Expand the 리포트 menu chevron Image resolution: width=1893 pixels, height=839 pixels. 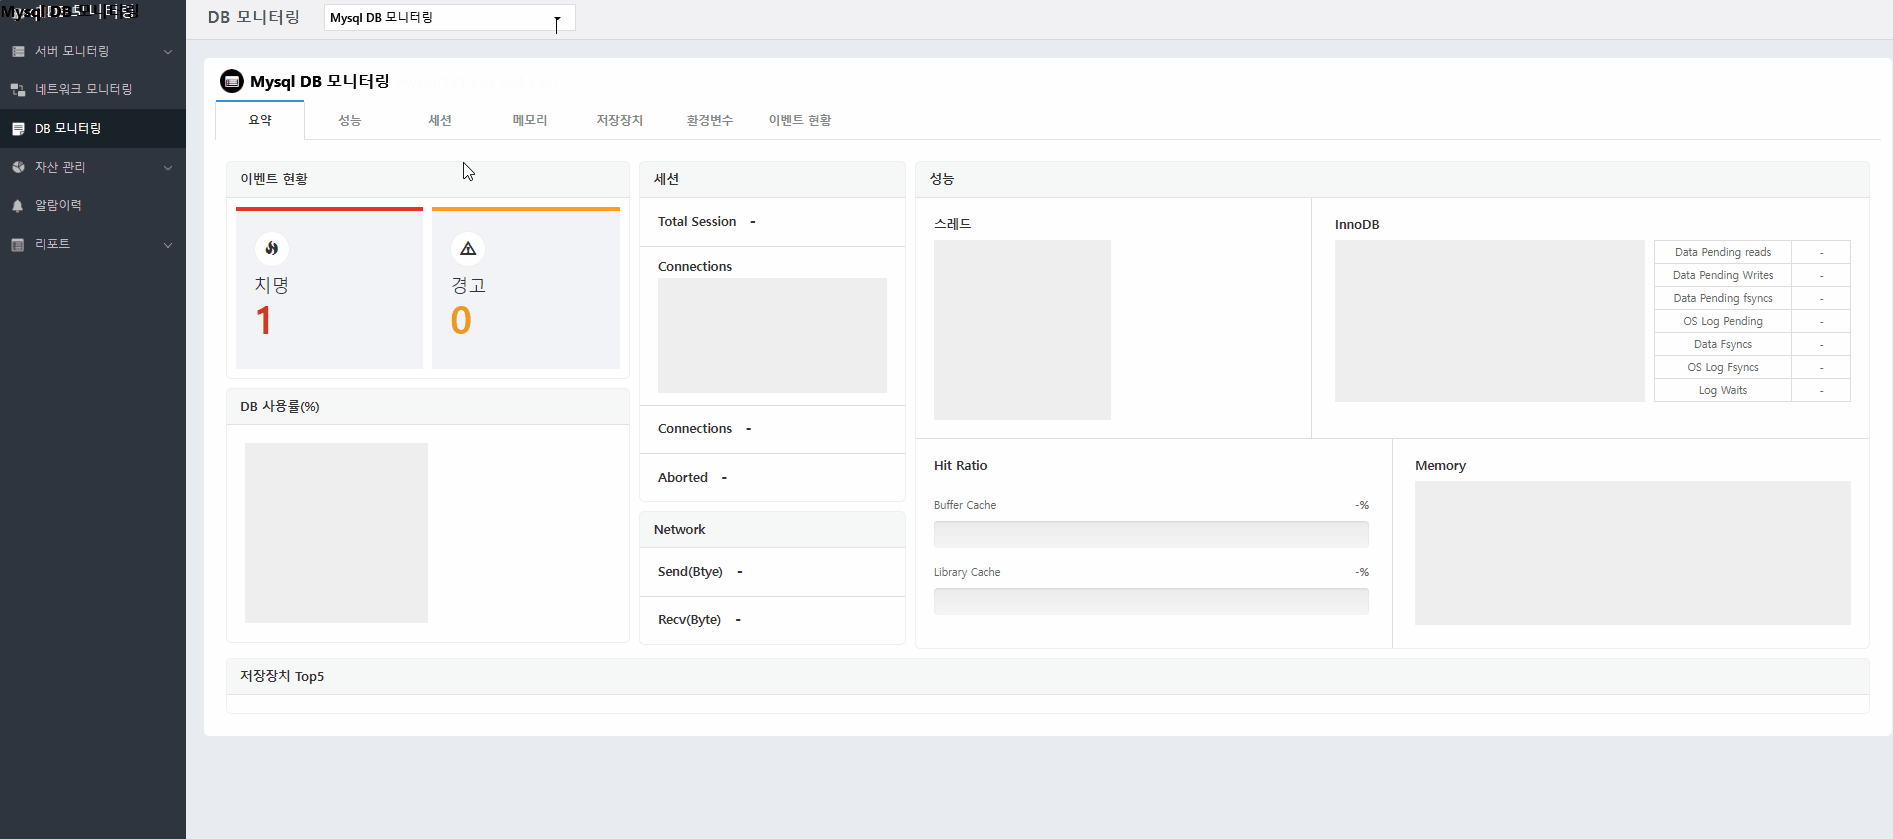168,245
